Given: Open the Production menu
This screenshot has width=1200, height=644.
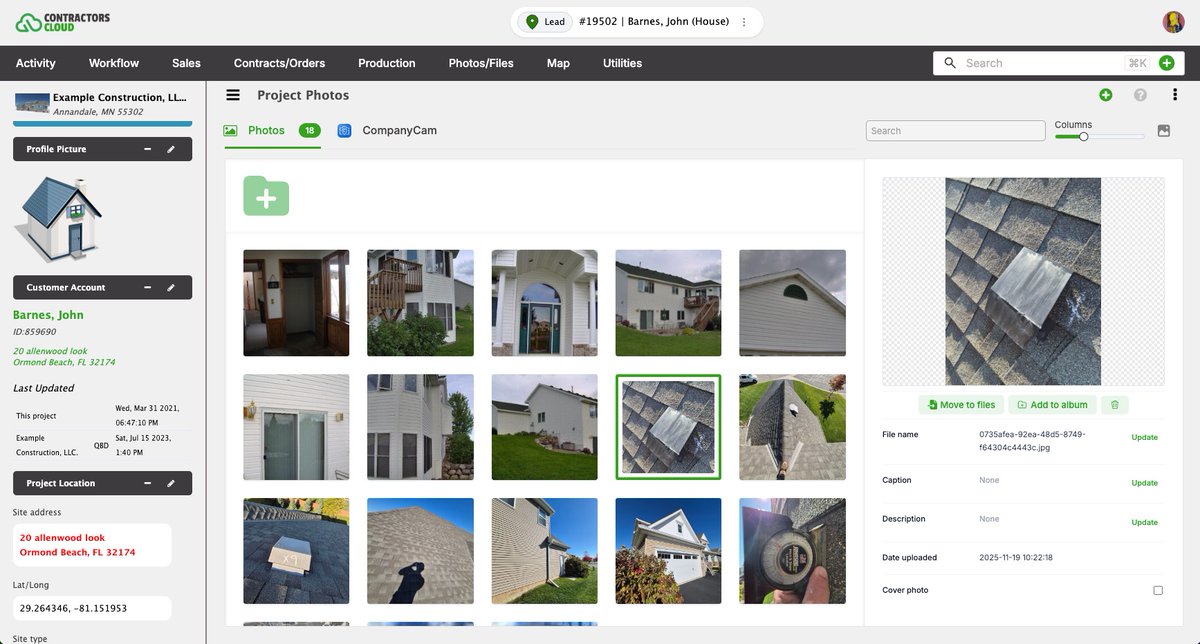Looking at the screenshot, I should click(x=387, y=63).
